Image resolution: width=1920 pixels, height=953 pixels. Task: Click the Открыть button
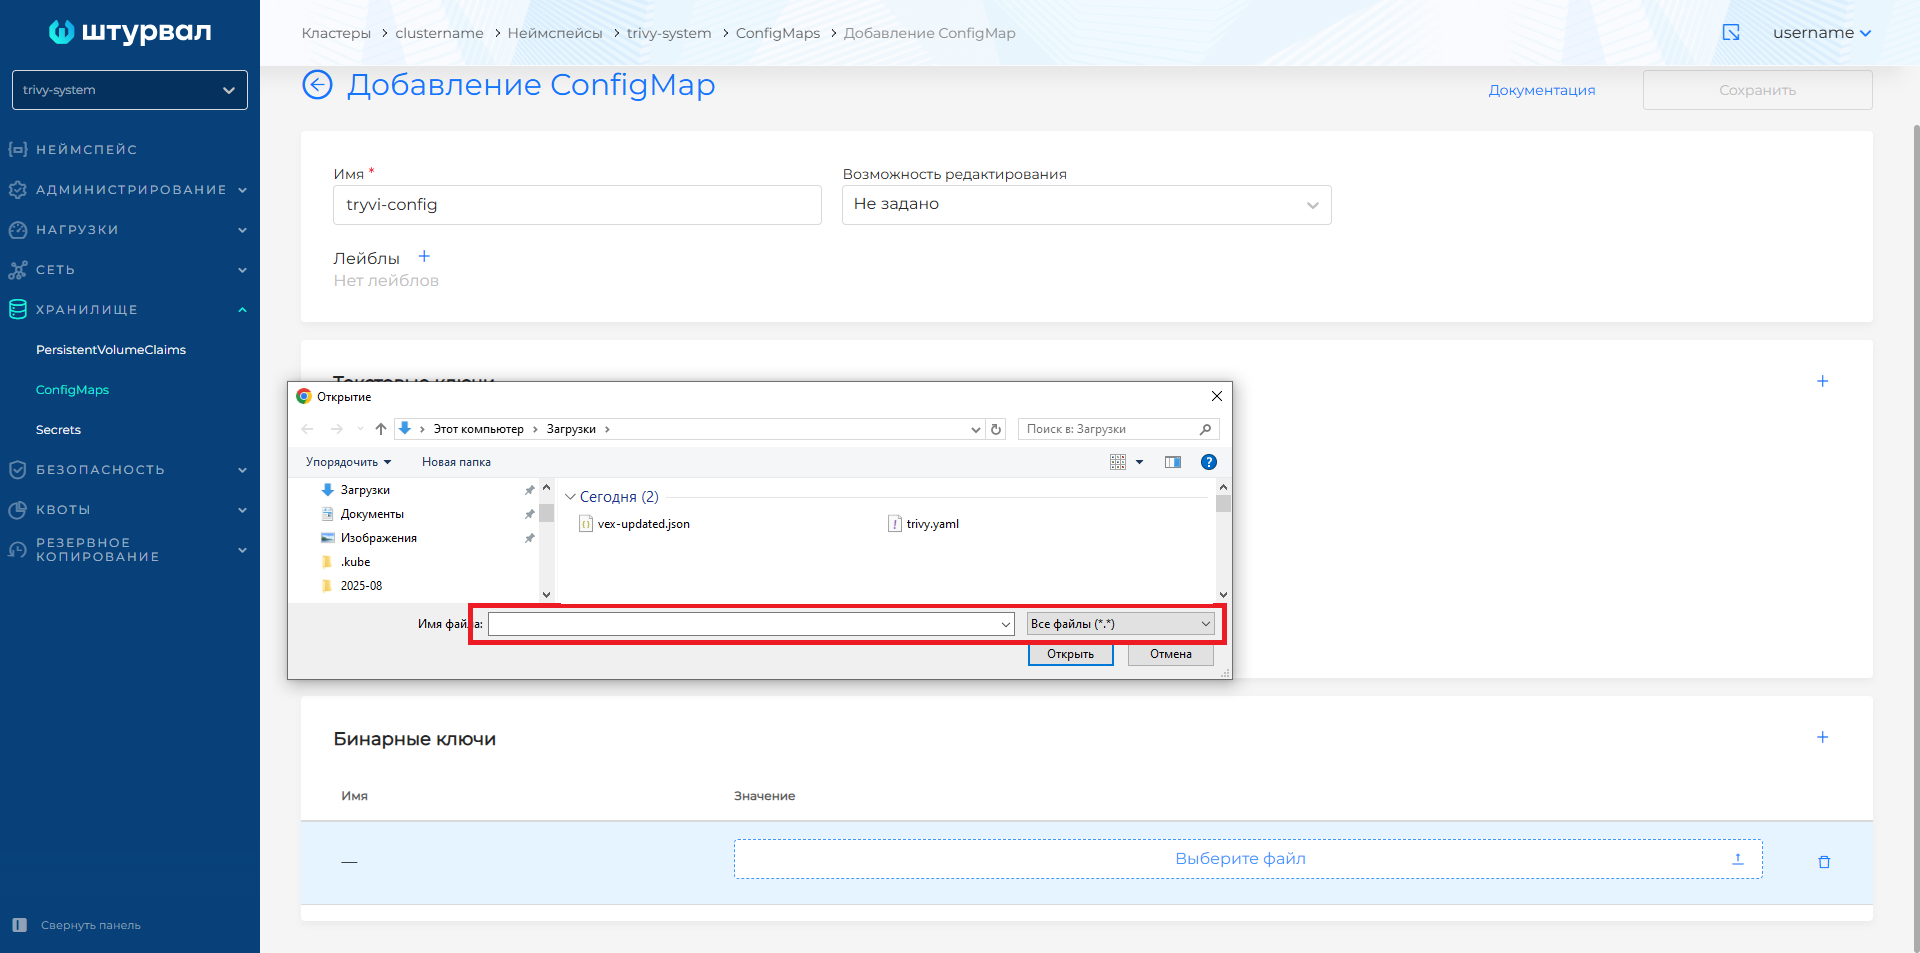[1070, 654]
